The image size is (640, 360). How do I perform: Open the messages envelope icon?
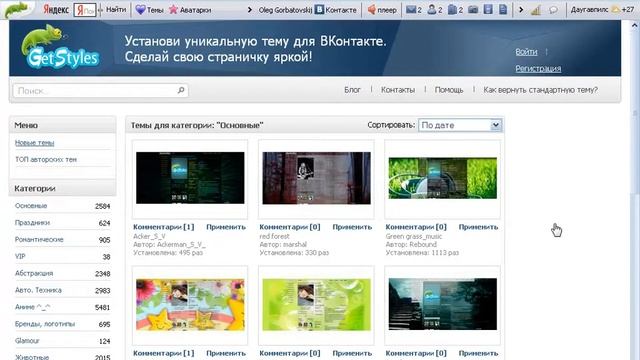click(x=411, y=9)
